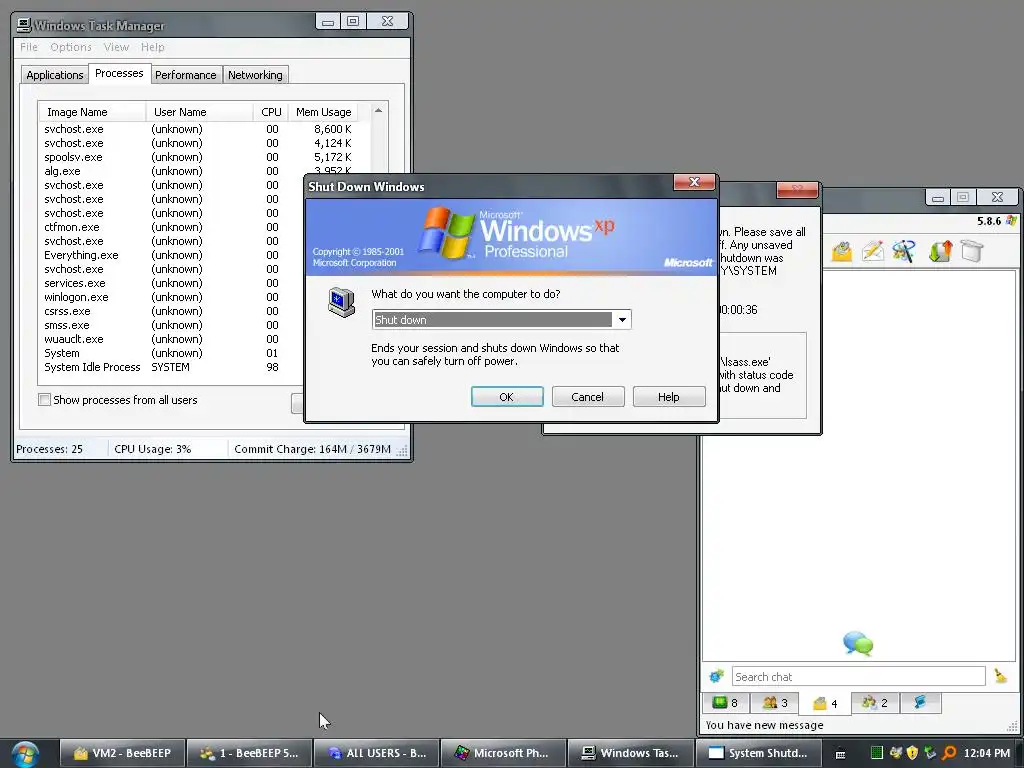1024x768 pixels.
Task: Select BeeBEEP messages tab showing 4
Action: tap(825, 703)
